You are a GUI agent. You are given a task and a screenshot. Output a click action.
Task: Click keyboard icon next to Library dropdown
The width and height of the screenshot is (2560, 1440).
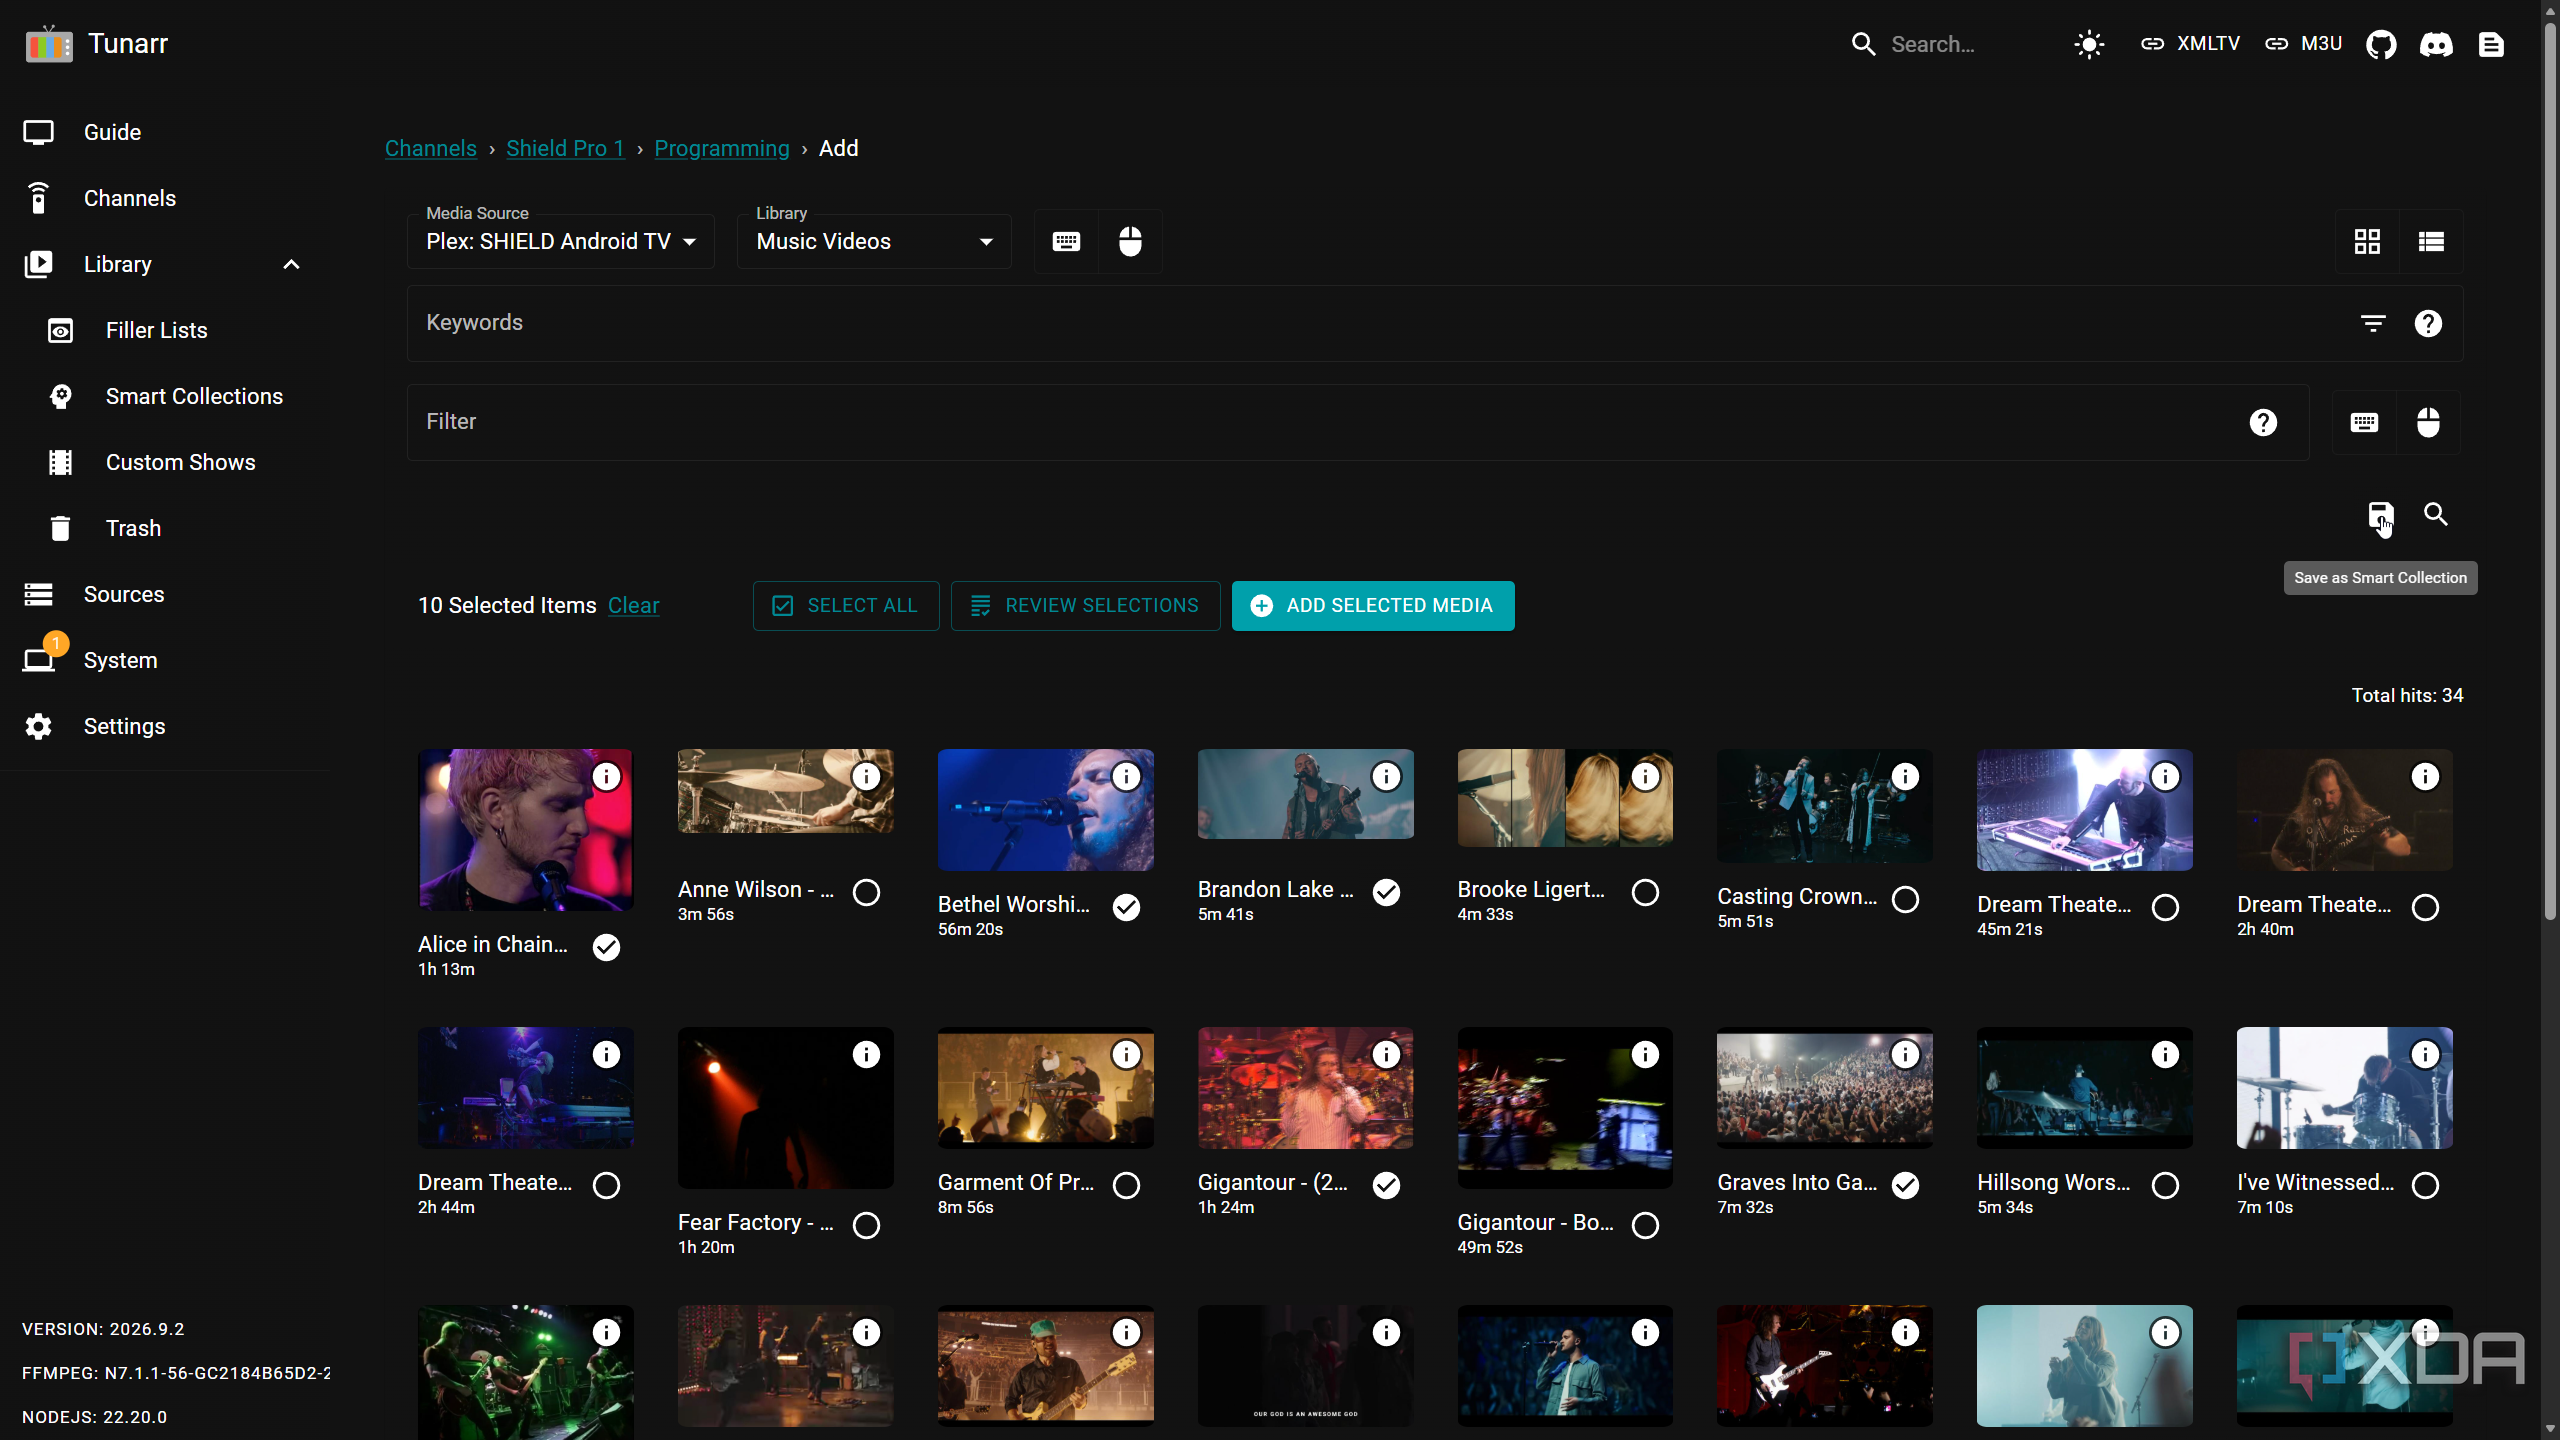[x=1066, y=241]
